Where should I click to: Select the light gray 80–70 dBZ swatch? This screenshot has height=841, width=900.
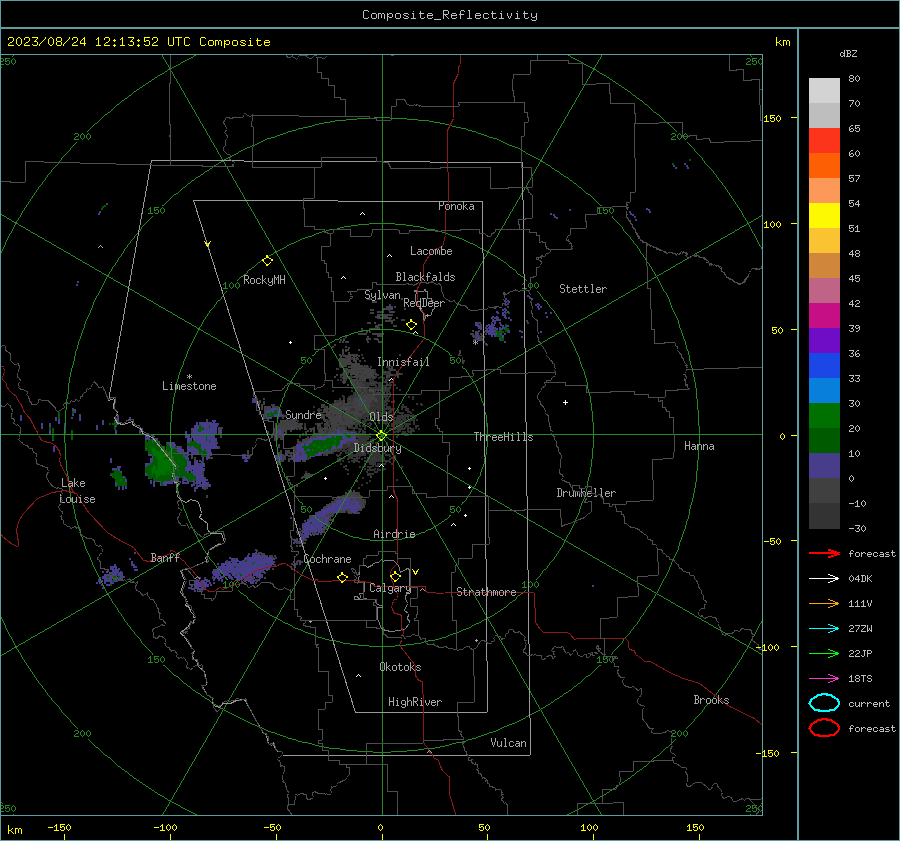824,90
